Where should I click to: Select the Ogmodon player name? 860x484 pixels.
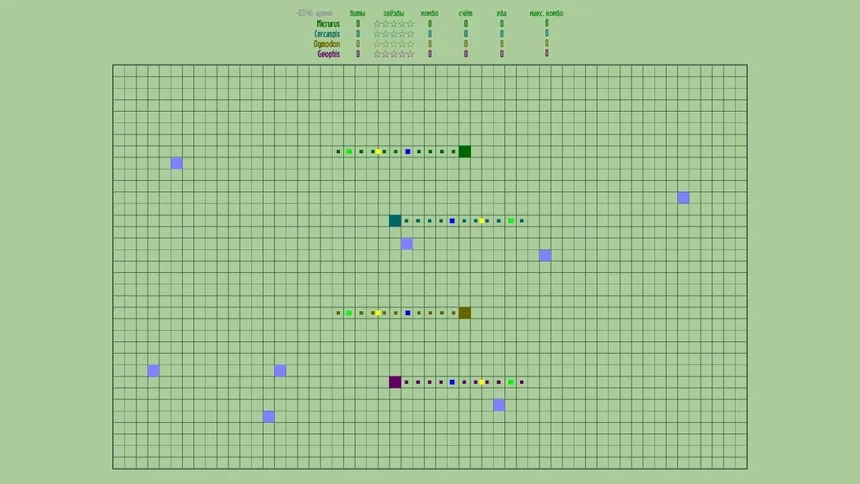pyautogui.click(x=326, y=44)
